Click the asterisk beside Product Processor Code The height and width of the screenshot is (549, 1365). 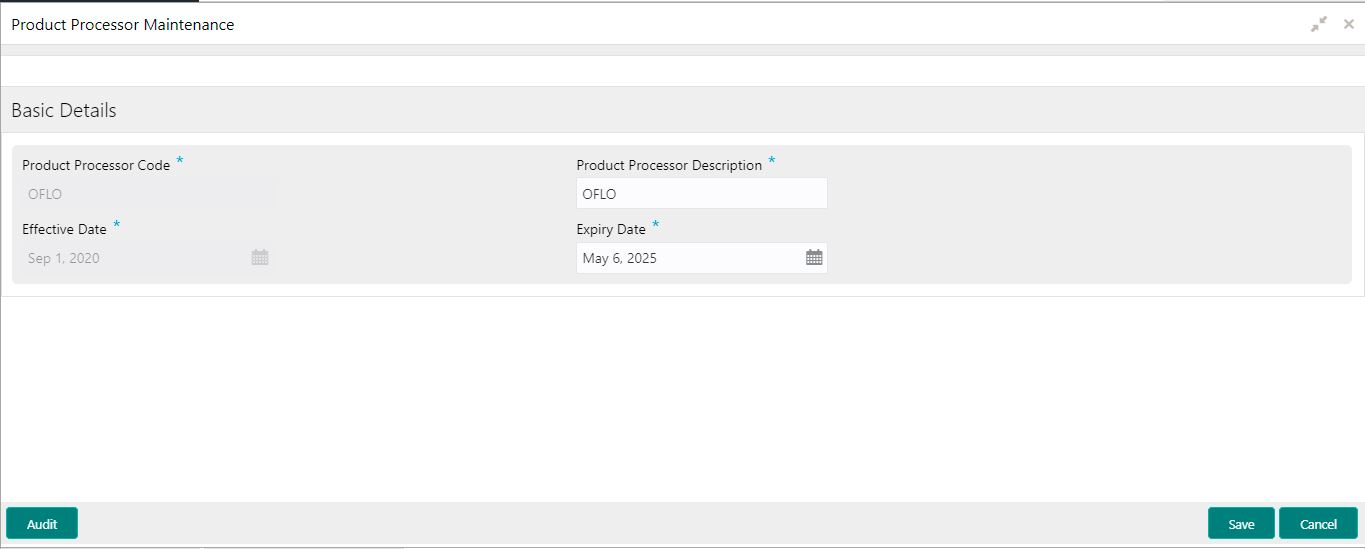pyautogui.click(x=180, y=161)
